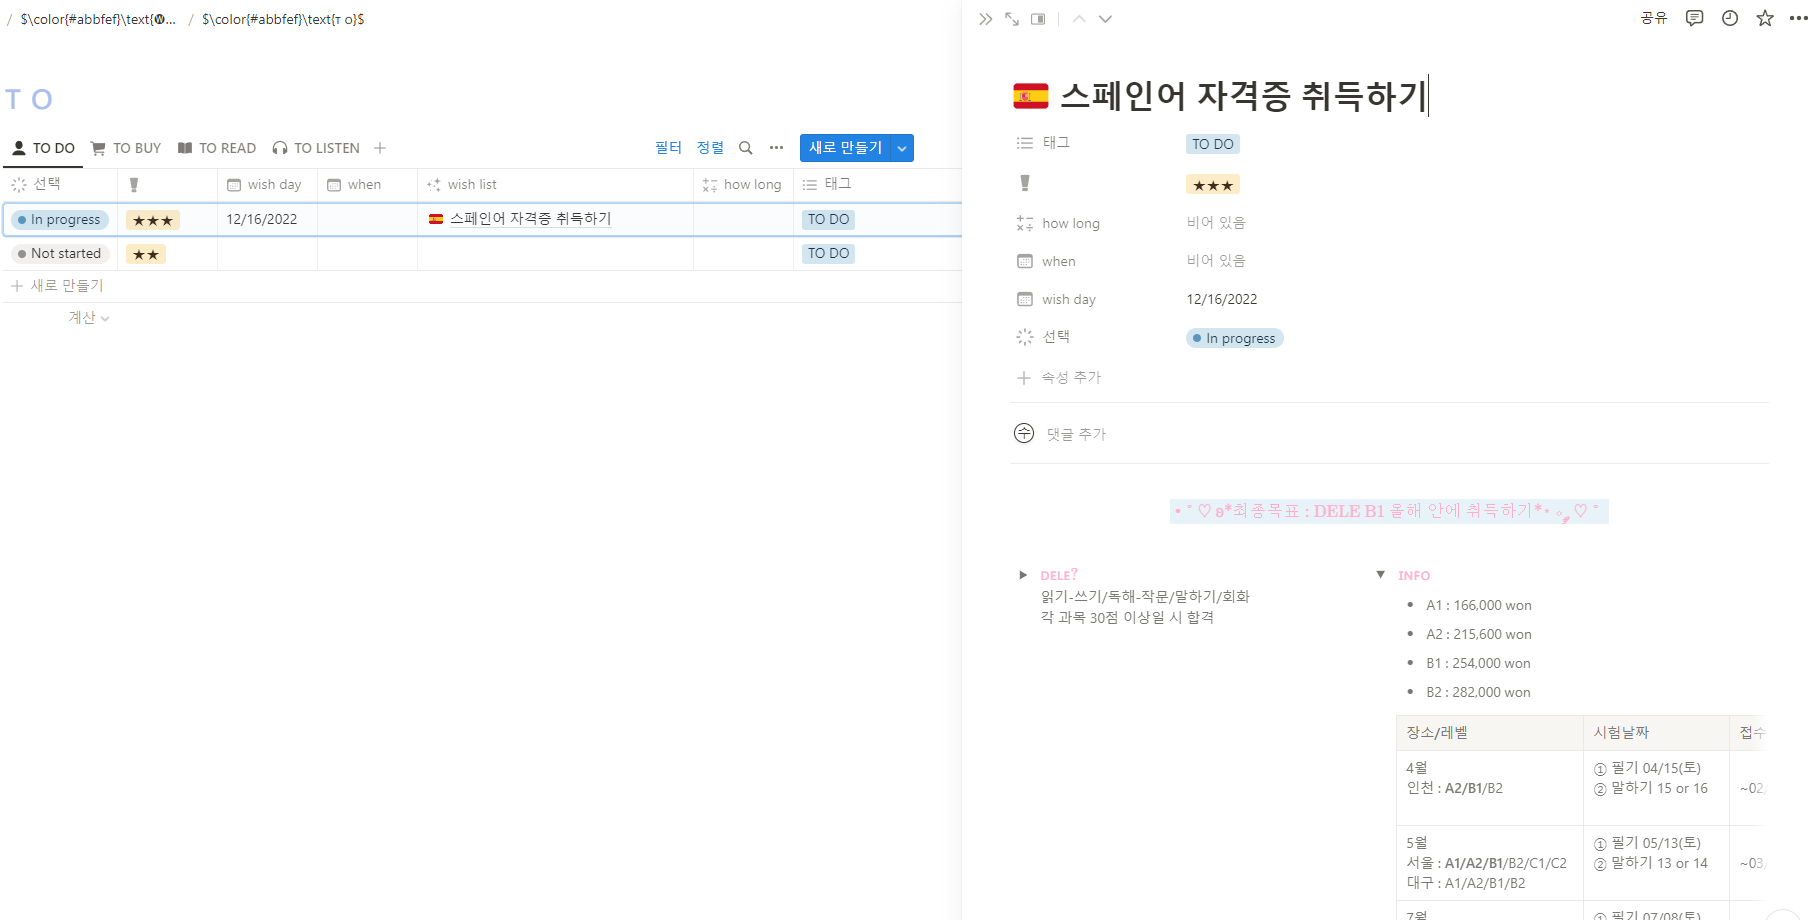The width and height of the screenshot is (1808, 920).
Task: Go to next page with down chevron
Action: pyautogui.click(x=1105, y=19)
